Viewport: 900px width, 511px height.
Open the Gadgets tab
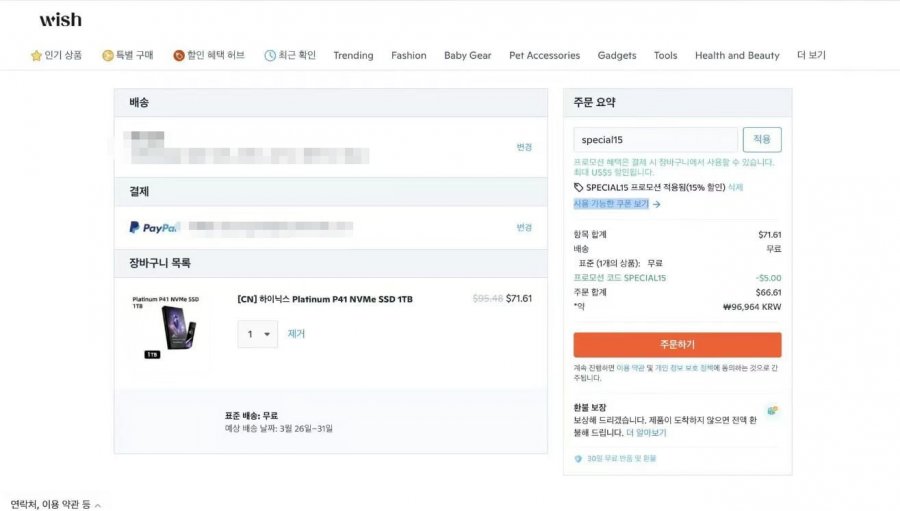coord(616,55)
